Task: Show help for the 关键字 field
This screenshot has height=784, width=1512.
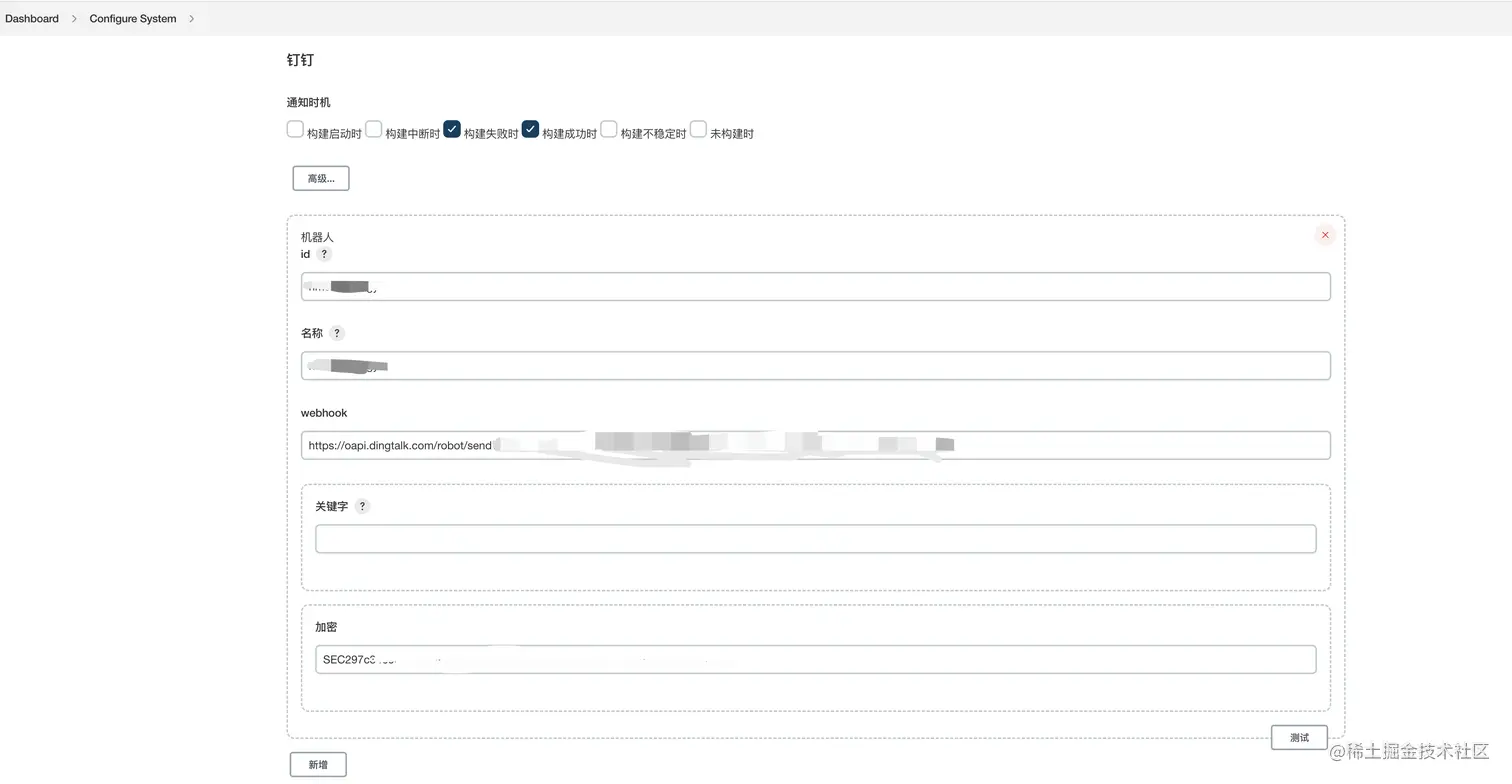Action: pos(362,506)
